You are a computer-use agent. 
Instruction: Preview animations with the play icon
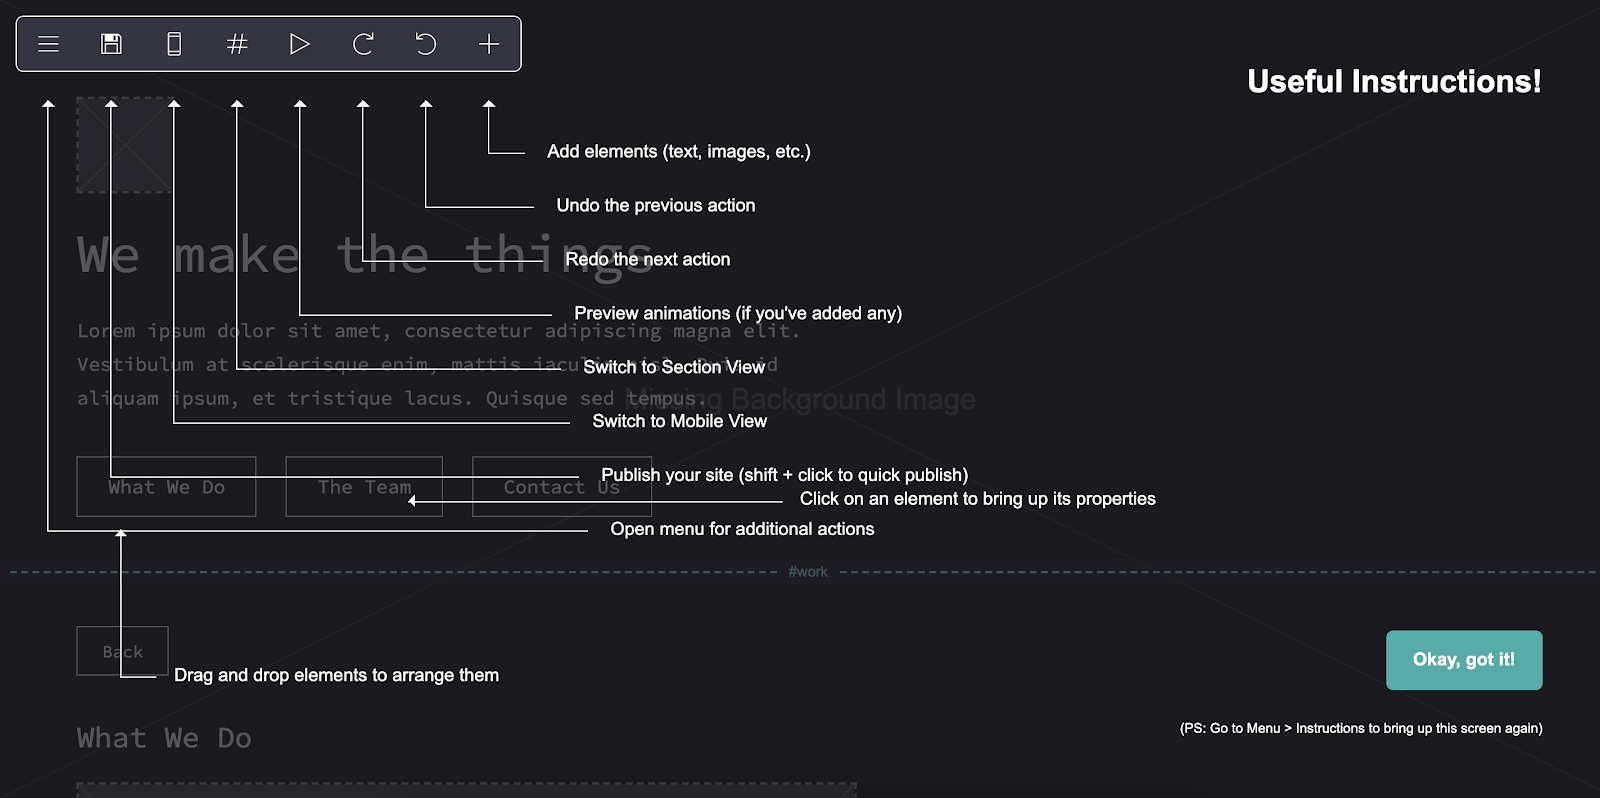(300, 44)
